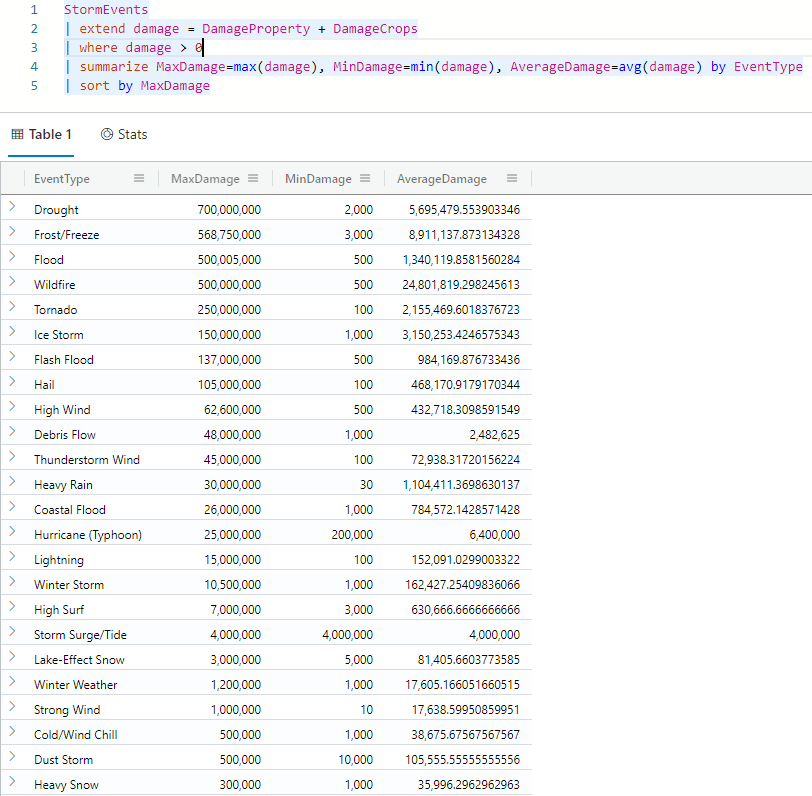Expand the Heavy Rain row

(12, 482)
